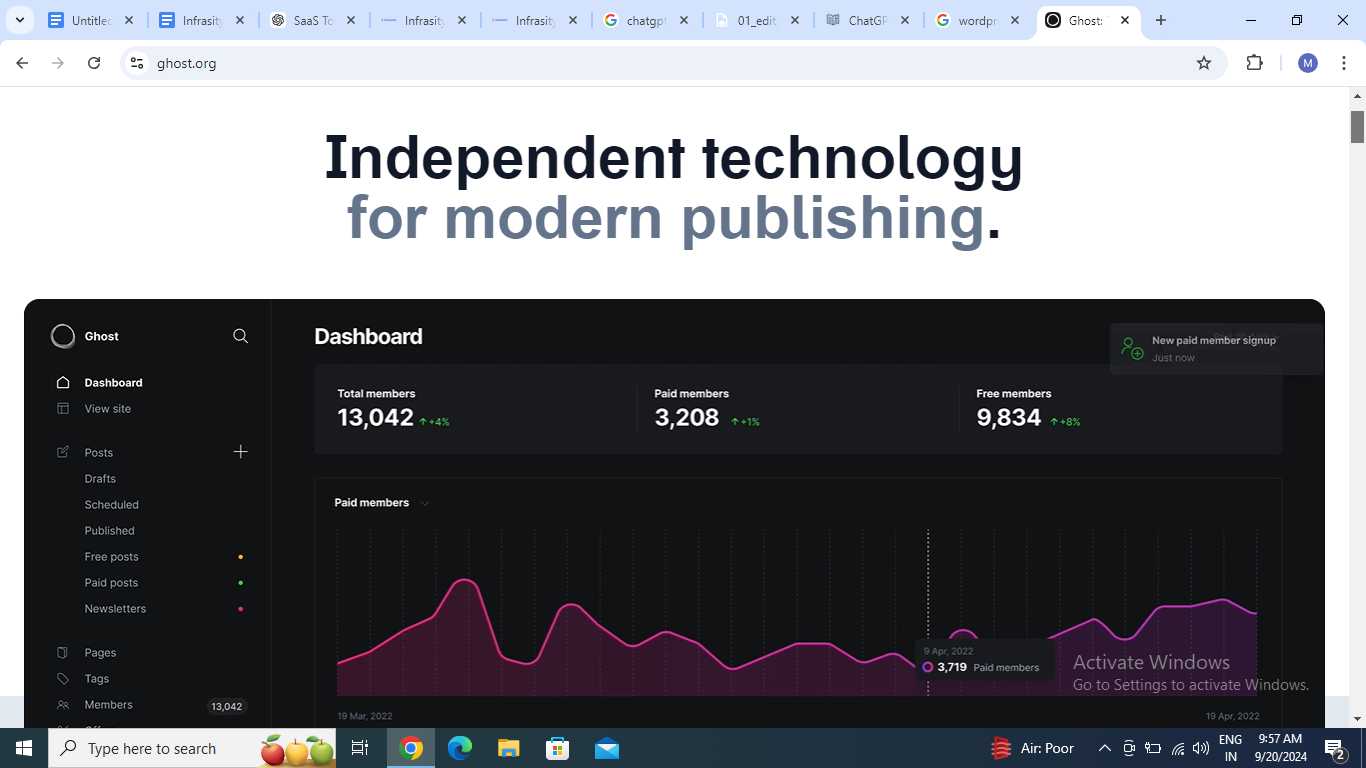Viewport: 1366px width, 768px height.
Task: Click the Free members 9,834 value
Action: pos(1009,418)
